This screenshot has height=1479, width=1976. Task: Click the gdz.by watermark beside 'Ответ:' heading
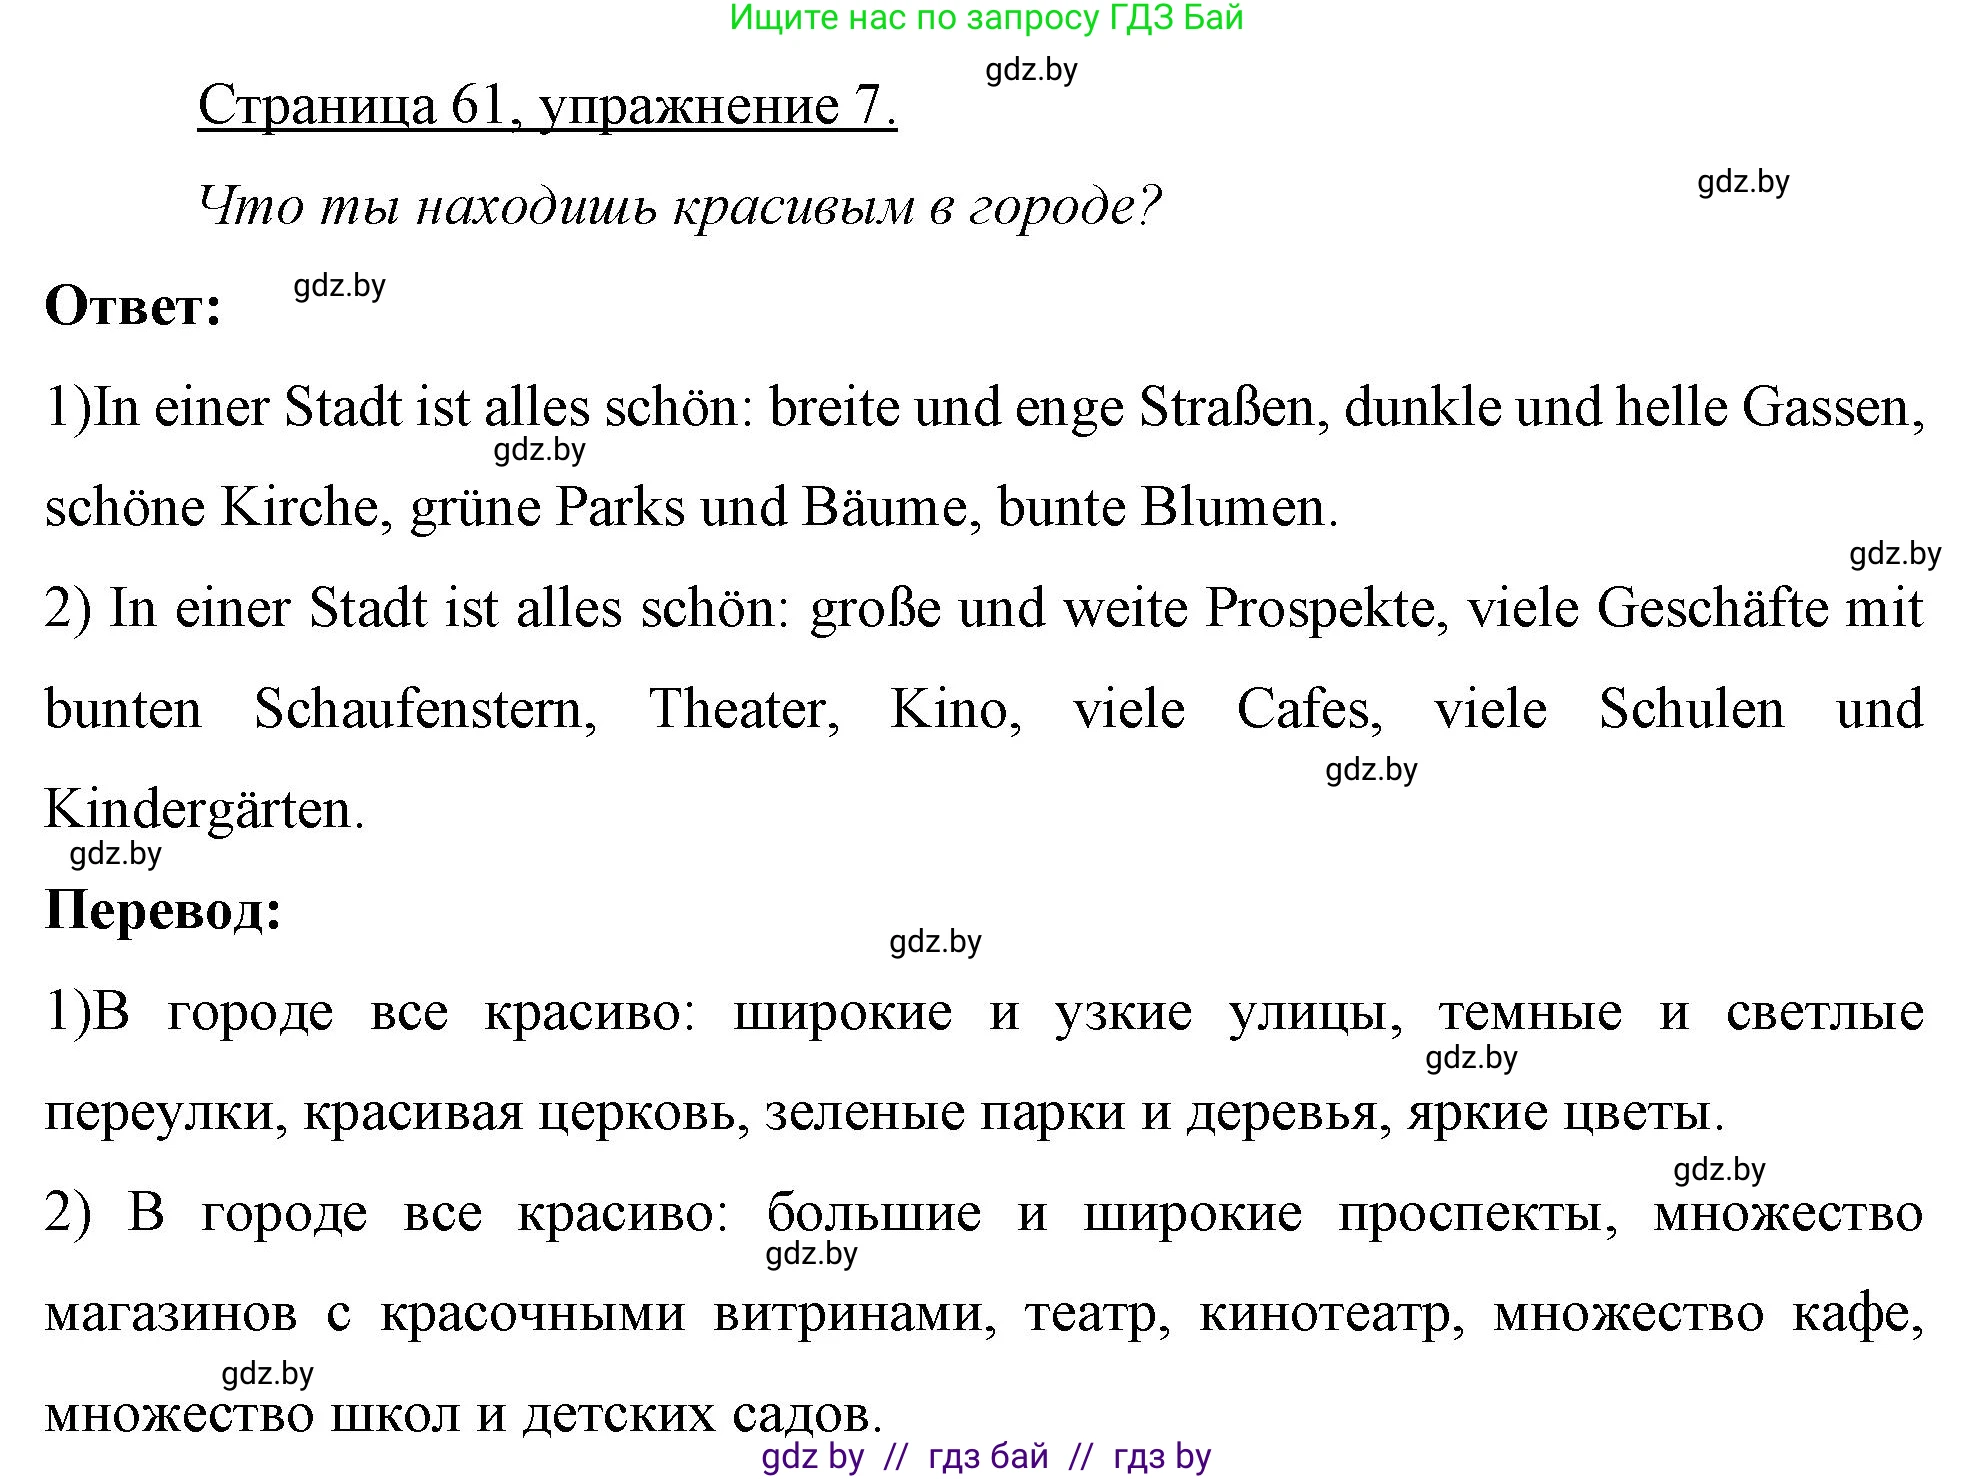(x=340, y=287)
